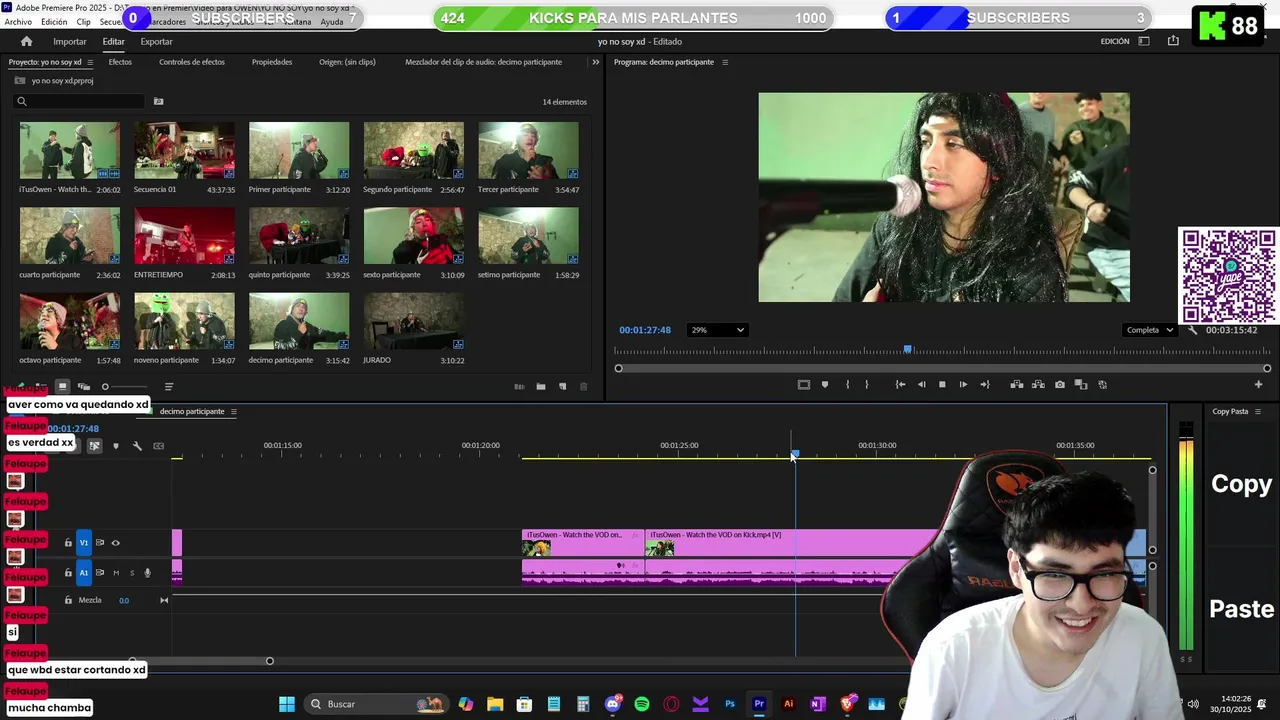Image resolution: width=1280 pixels, height=720 pixels.
Task: Mute track A1 with M button
Action: tap(116, 573)
